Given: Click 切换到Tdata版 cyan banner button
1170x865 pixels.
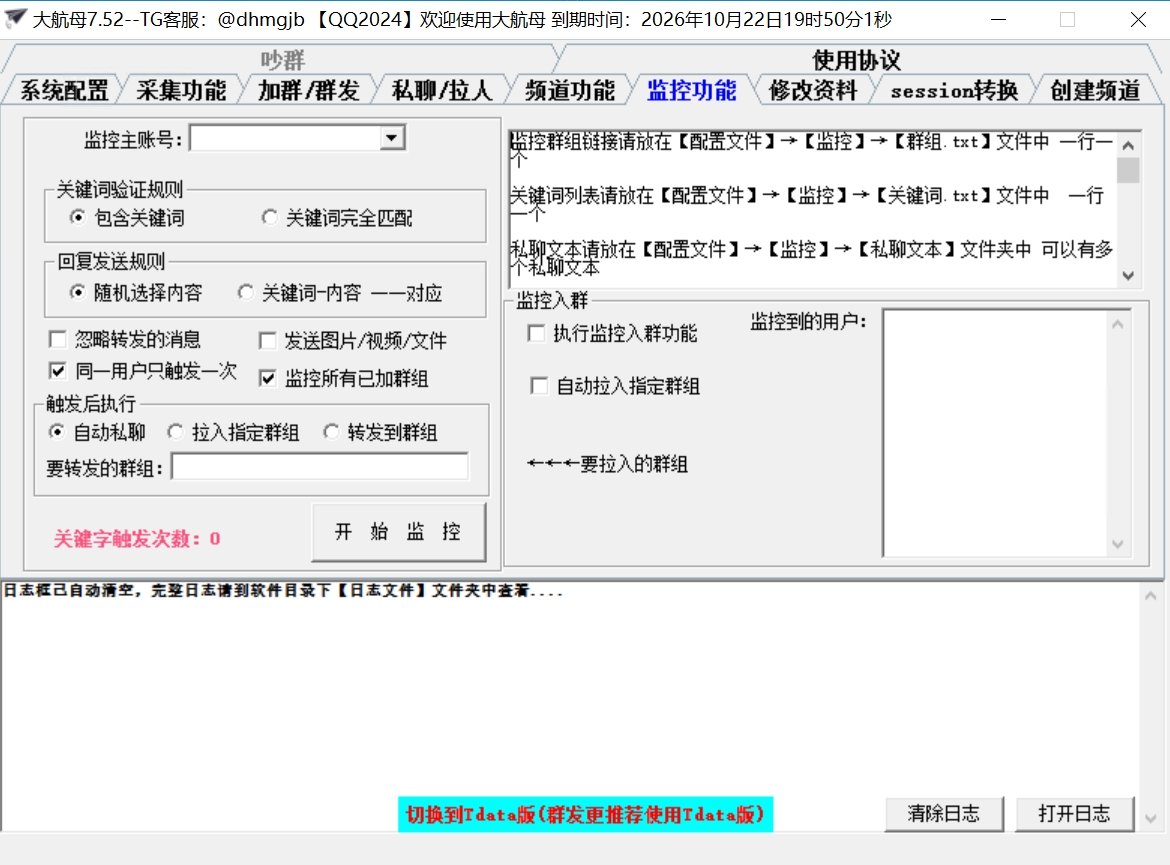Looking at the screenshot, I should click(x=585, y=814).
